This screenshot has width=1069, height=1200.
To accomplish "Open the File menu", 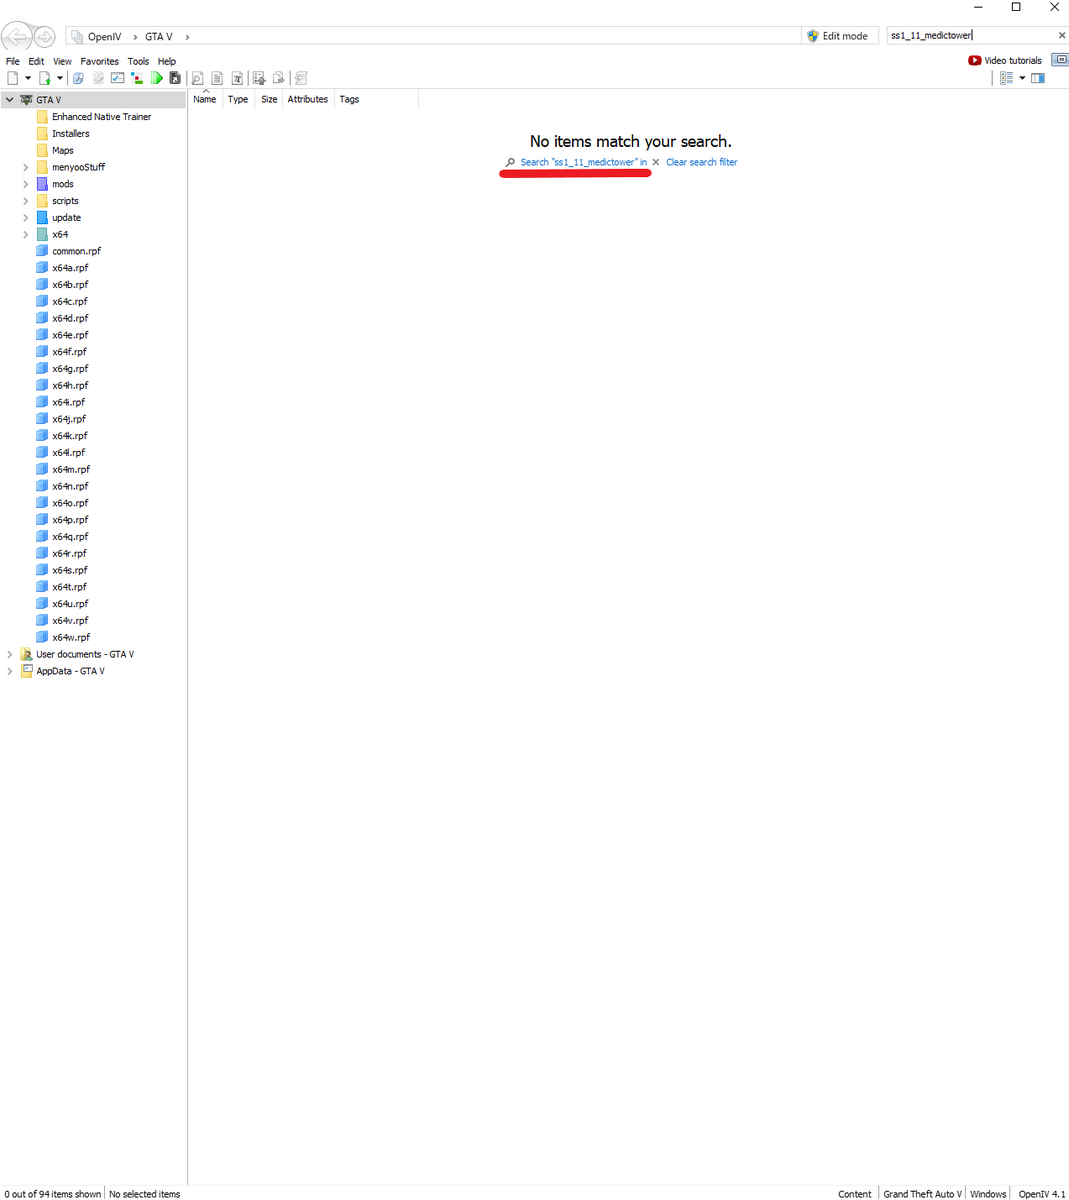I will 13,61.
